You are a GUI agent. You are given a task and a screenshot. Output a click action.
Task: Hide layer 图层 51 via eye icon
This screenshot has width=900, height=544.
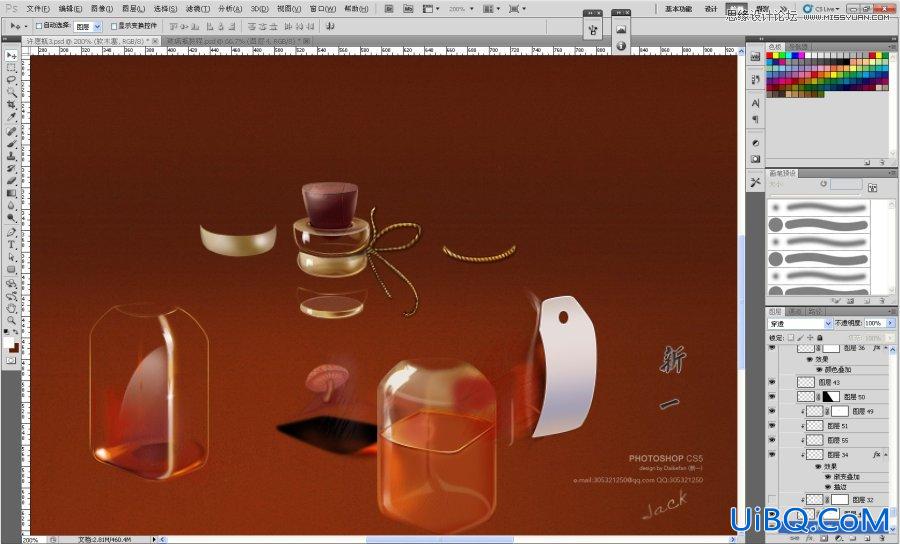tap(772, 426)
